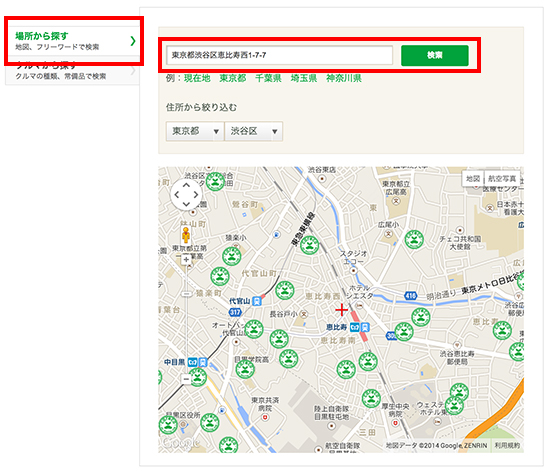Click the 埼玉県 example link
Viewport: 550px width, 472px height.
304,78
